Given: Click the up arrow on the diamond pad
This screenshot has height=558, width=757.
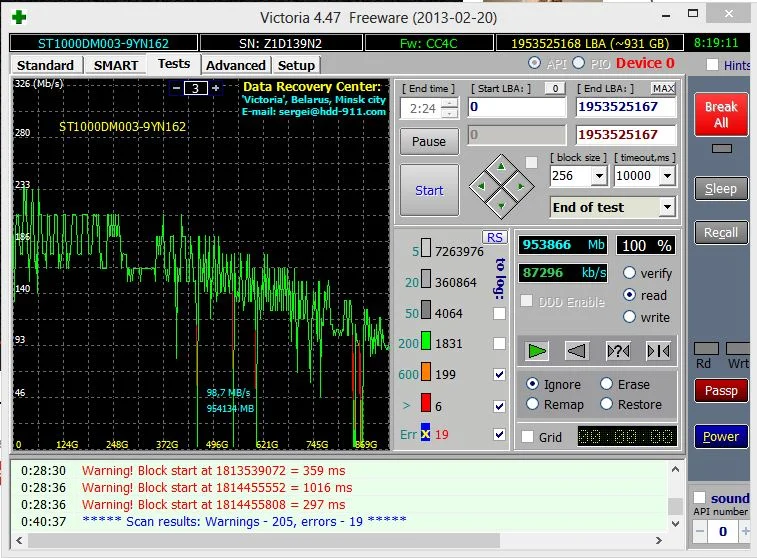Looking at the screenshot, I should coord(502,169).
